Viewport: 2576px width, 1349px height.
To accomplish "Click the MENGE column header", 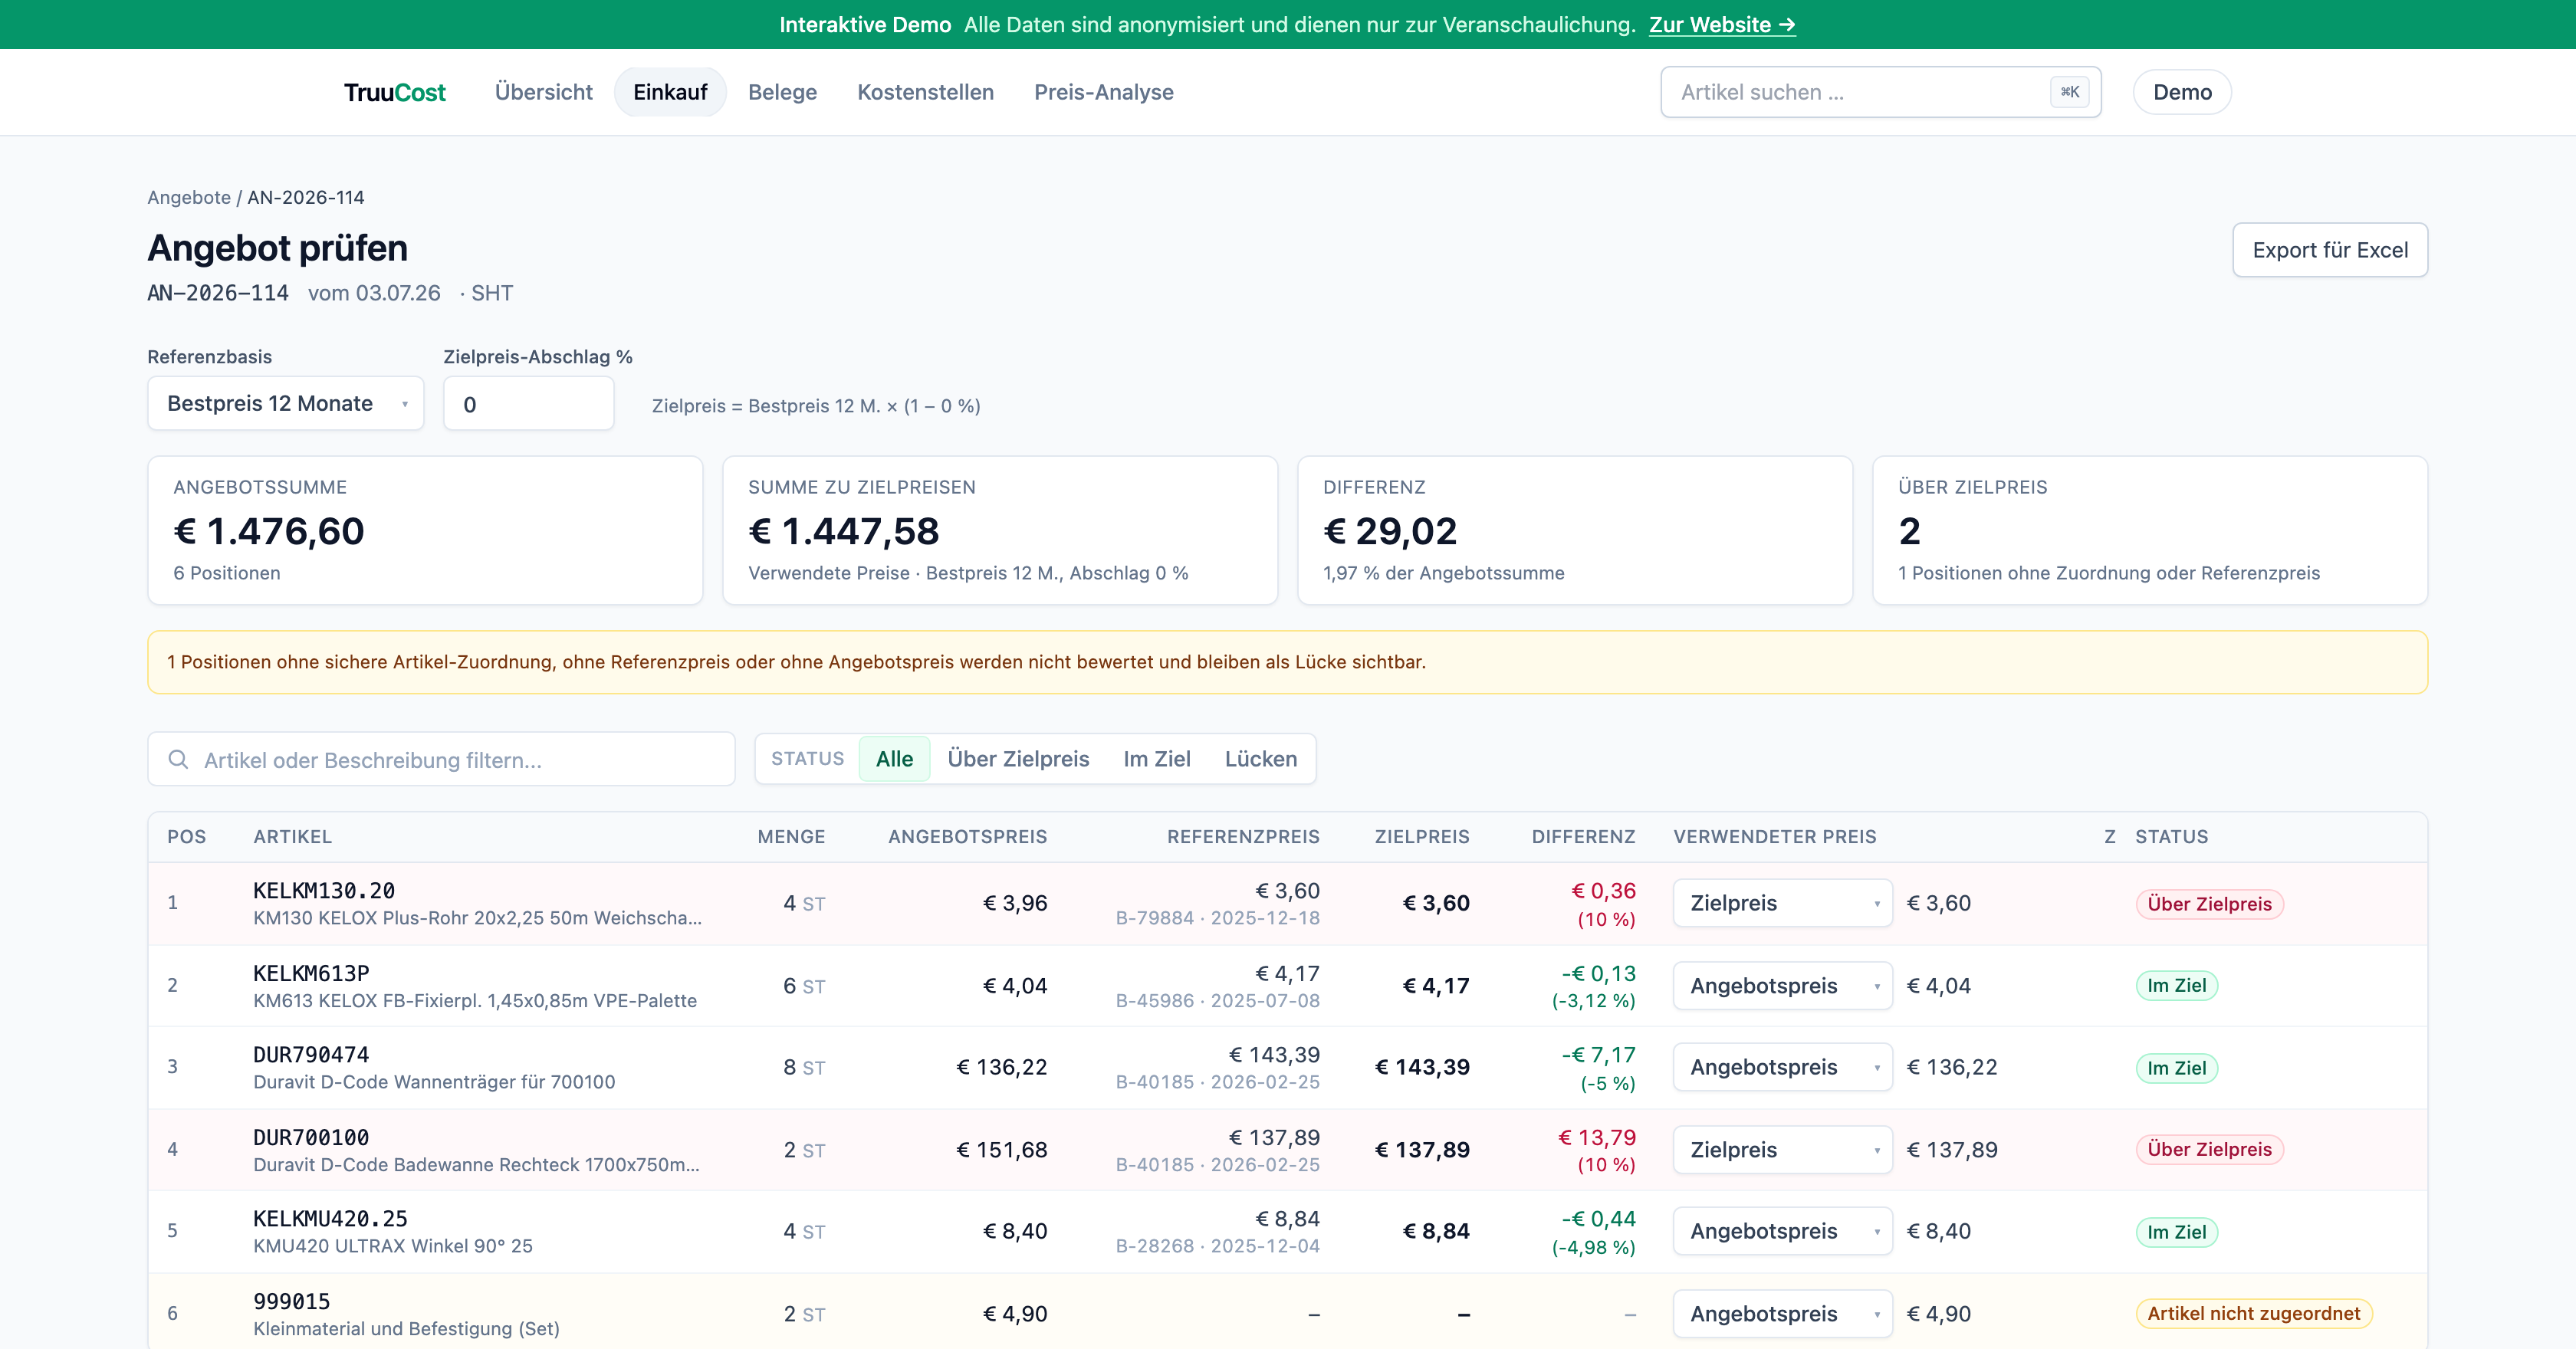I will 791,837.
